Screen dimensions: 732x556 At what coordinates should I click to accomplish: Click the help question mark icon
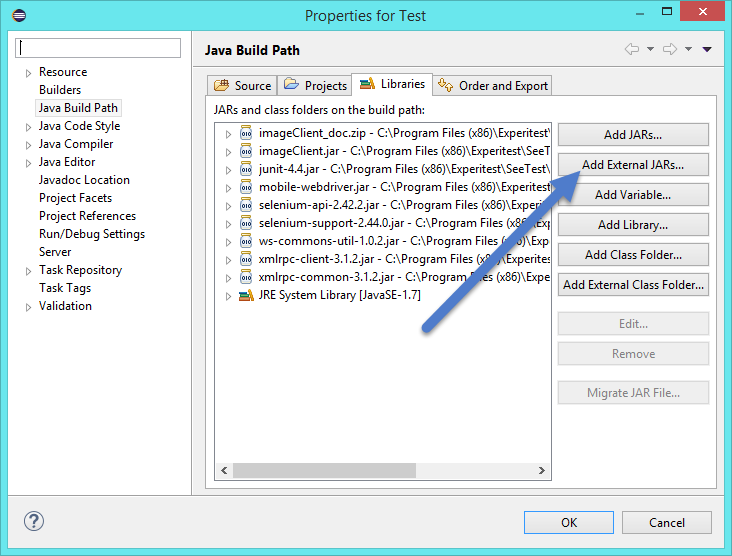[34, 521]
